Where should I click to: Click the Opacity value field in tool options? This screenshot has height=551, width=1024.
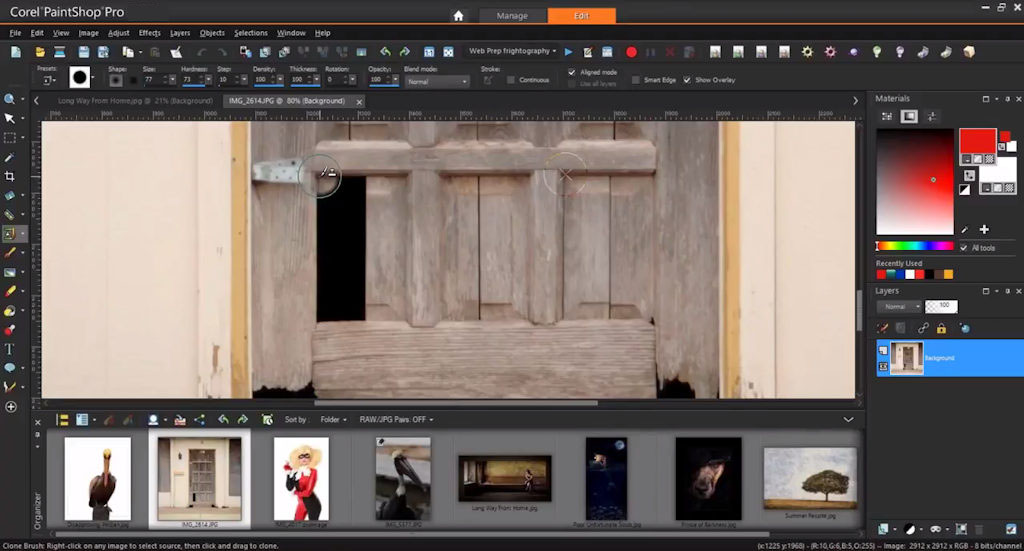(377, 80)
